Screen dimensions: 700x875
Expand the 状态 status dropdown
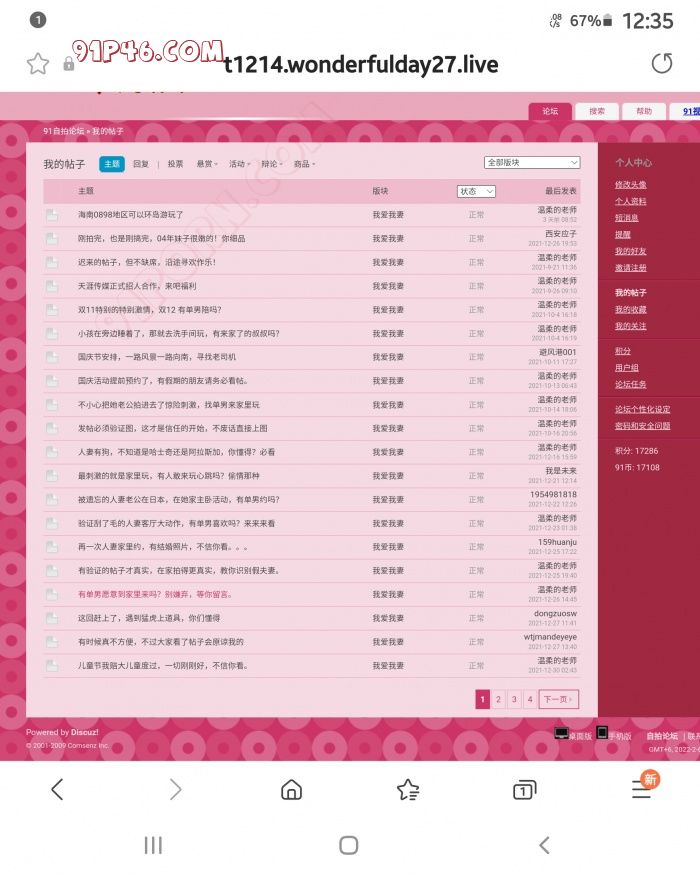click(476, 191)
